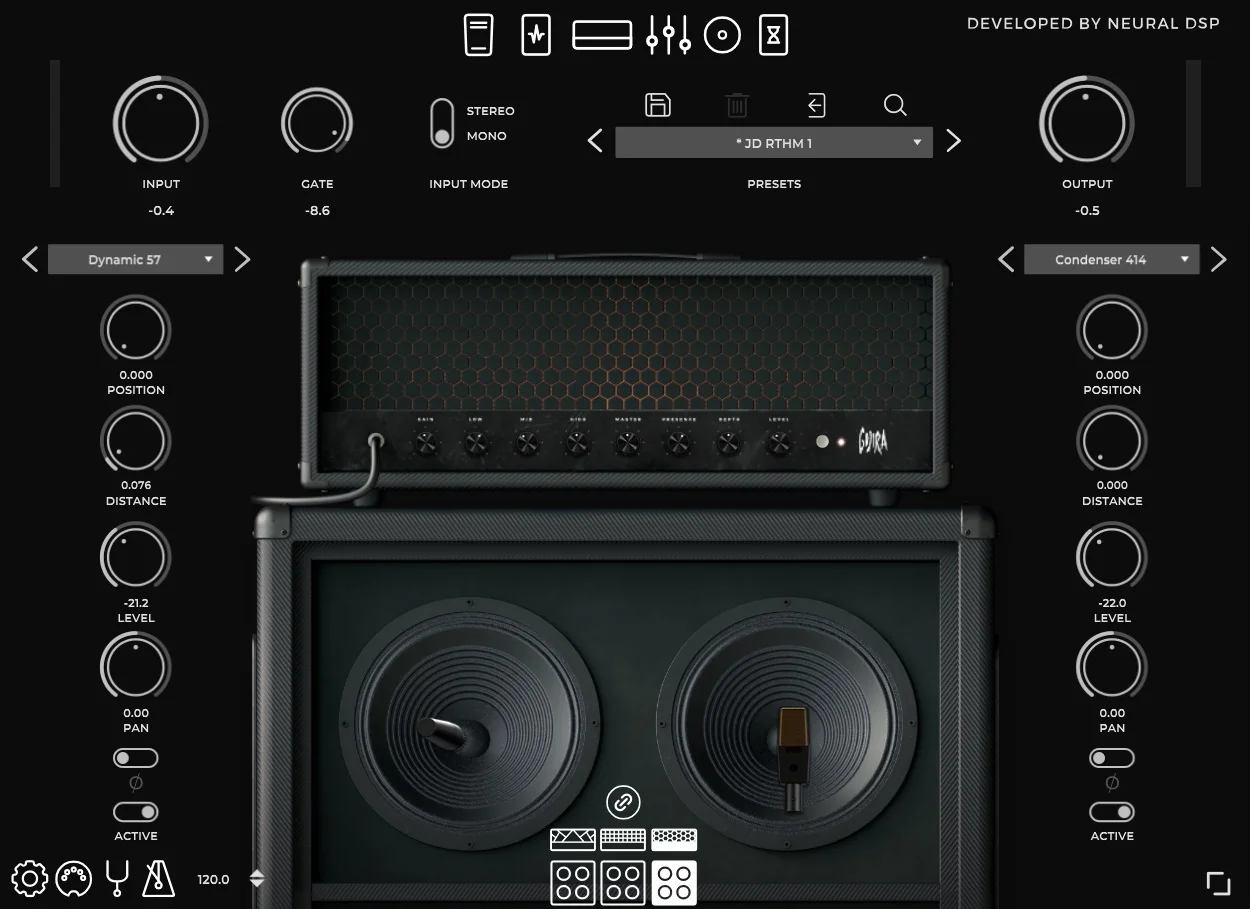The width and height of the screenshot is (1250, 909).
Task: Select the third highlighted cabinet icon
Action: pyautogui.click(x=674, y=883)
